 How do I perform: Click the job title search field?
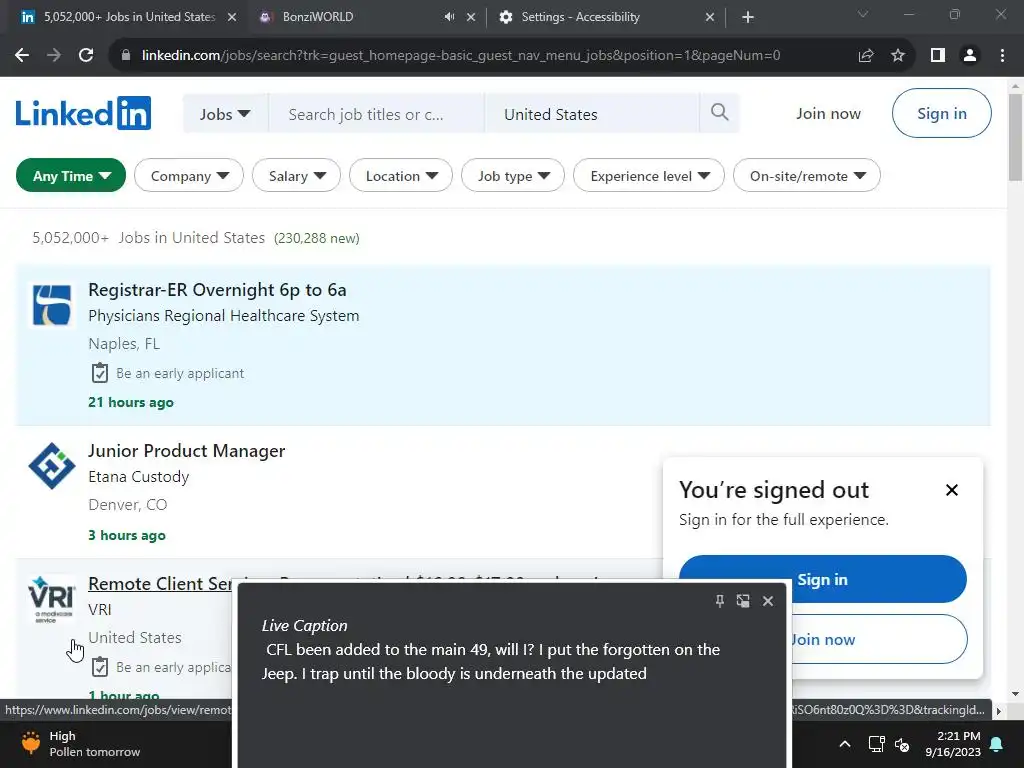tap(376, 114)
